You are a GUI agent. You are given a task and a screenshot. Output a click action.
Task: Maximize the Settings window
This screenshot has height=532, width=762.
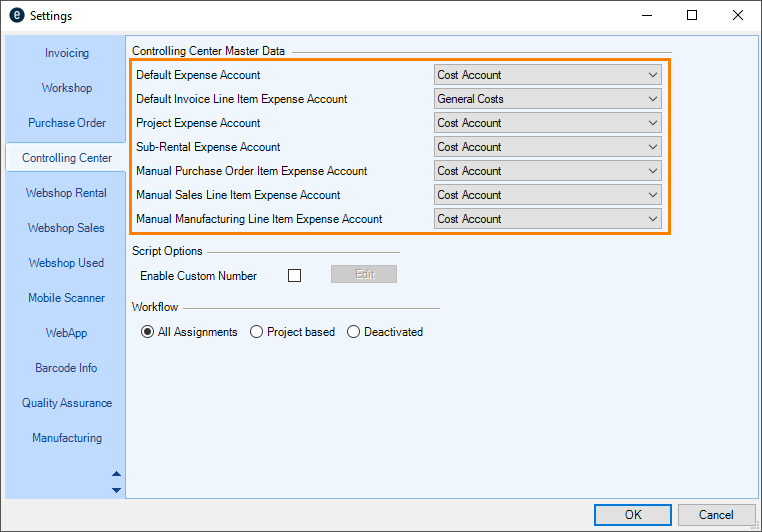coord(692,16)
